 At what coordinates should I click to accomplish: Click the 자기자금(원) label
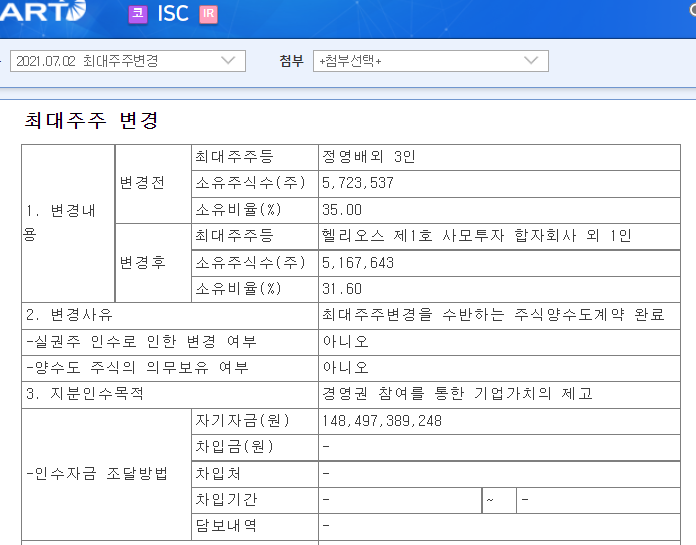click(x=242, y=420)
